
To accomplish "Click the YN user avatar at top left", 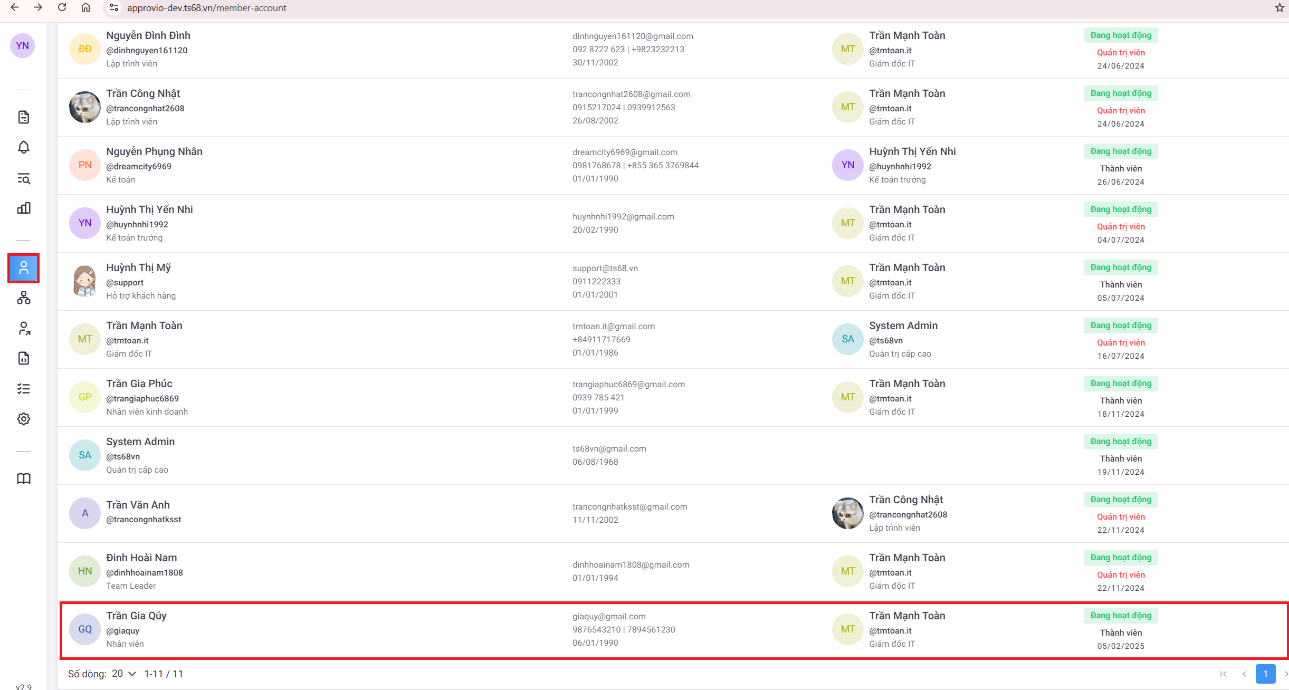I will [x=22, y=46].
